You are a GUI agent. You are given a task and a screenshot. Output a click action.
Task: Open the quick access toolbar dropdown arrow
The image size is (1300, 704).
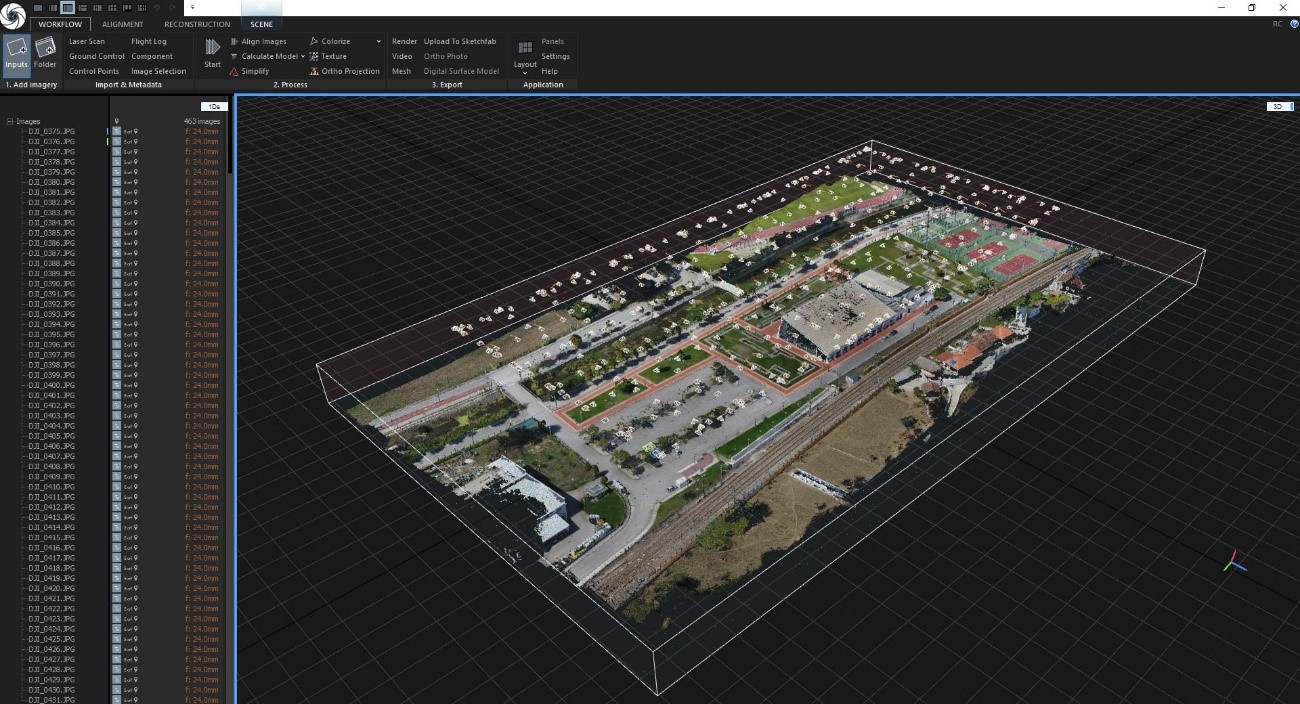[192, 7]
